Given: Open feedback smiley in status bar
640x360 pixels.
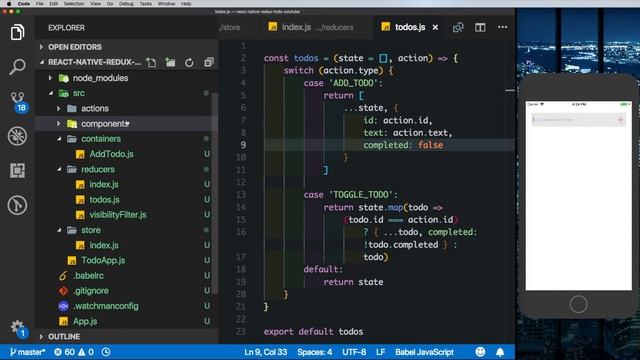Looking at the screenshot, I should tap(480, 352).
